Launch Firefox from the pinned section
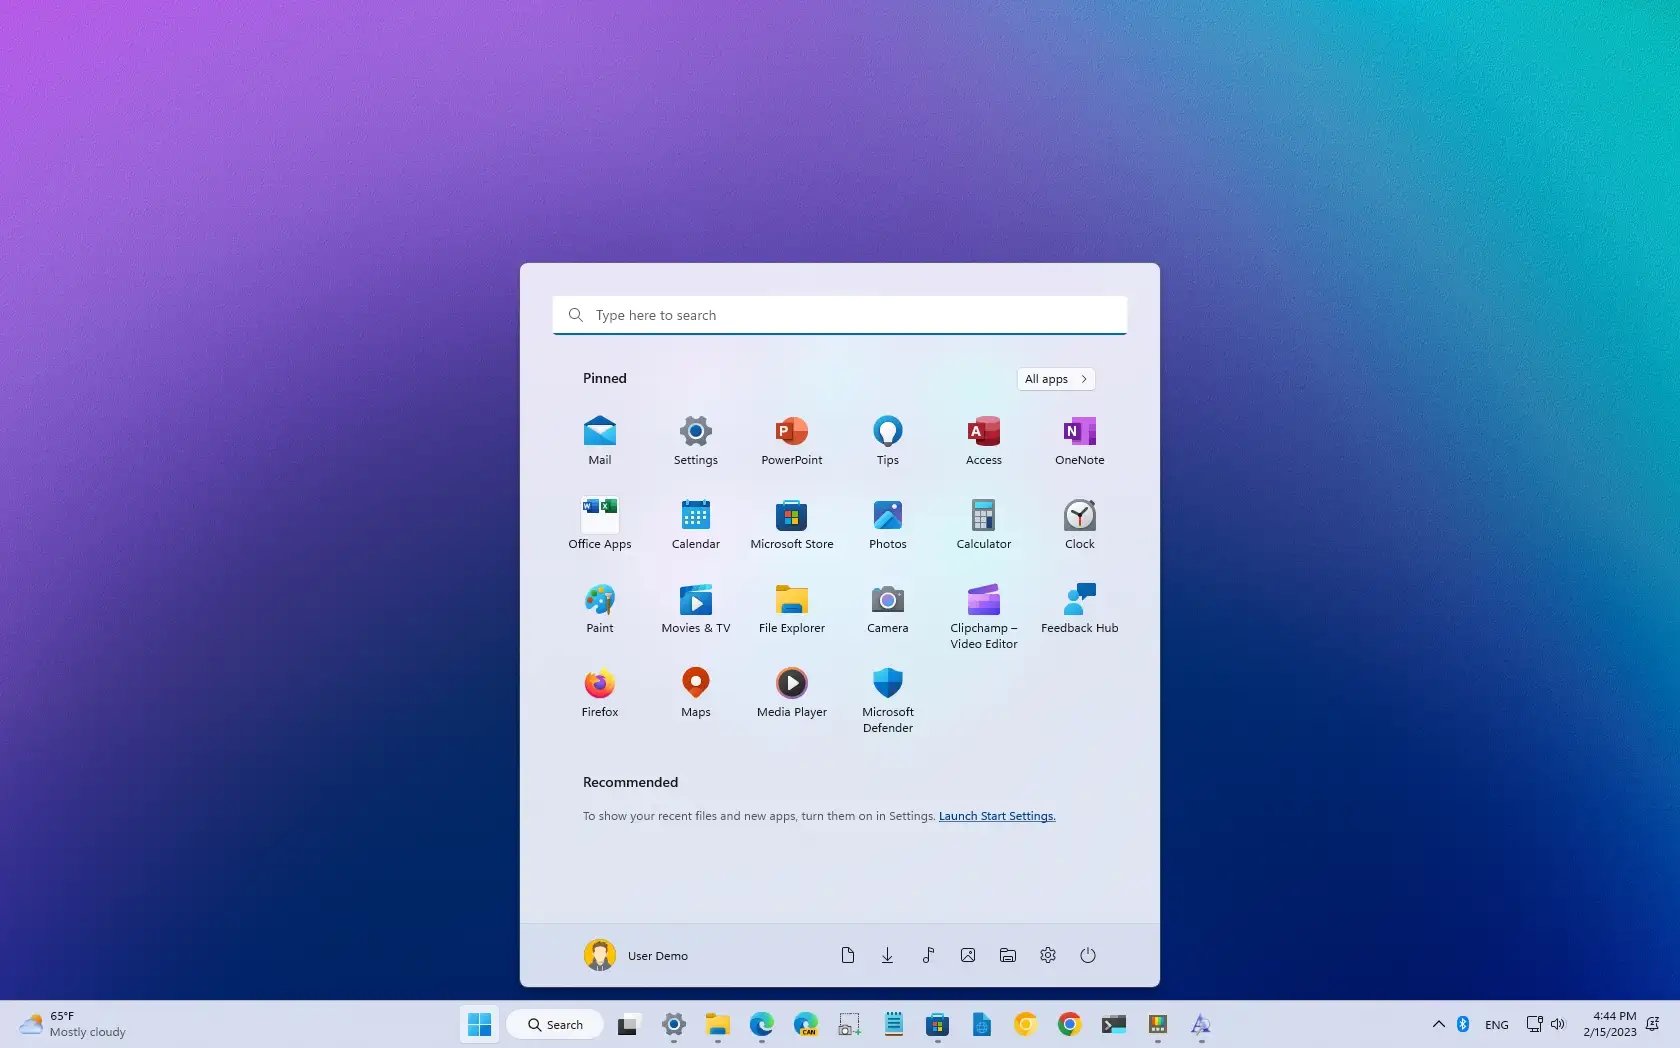The width and height of the screenshot is (1680, 1048). pyautogui.click(x=599, y=692)
